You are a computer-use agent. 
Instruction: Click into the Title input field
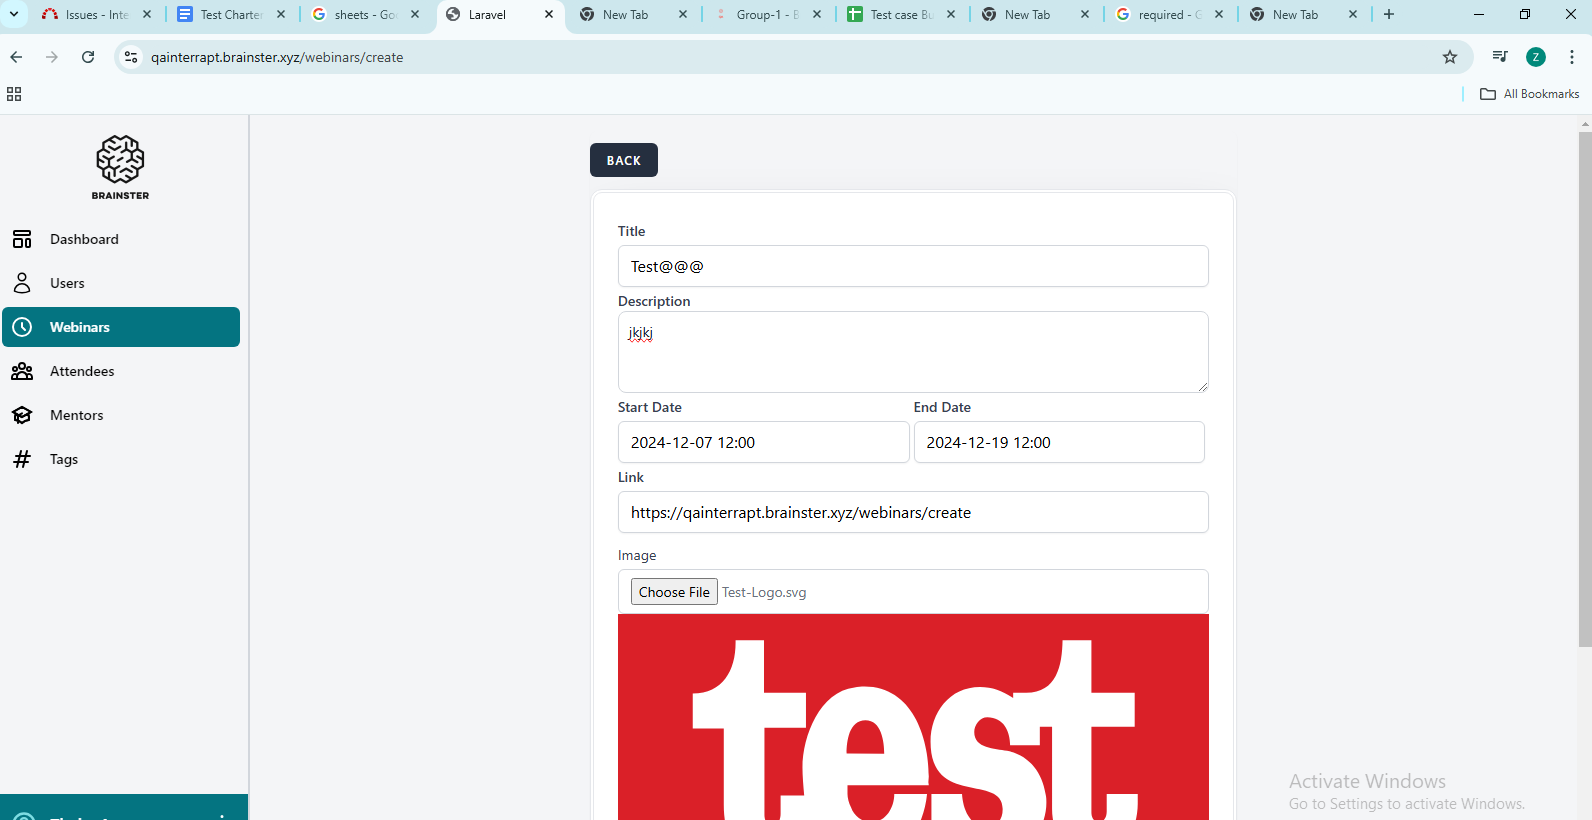coord(912,267)
